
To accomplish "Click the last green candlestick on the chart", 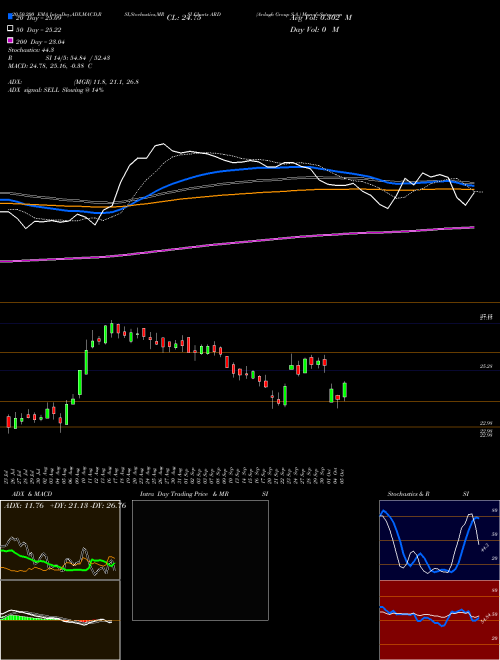I will pyautogui.click(x=345, y=390).
